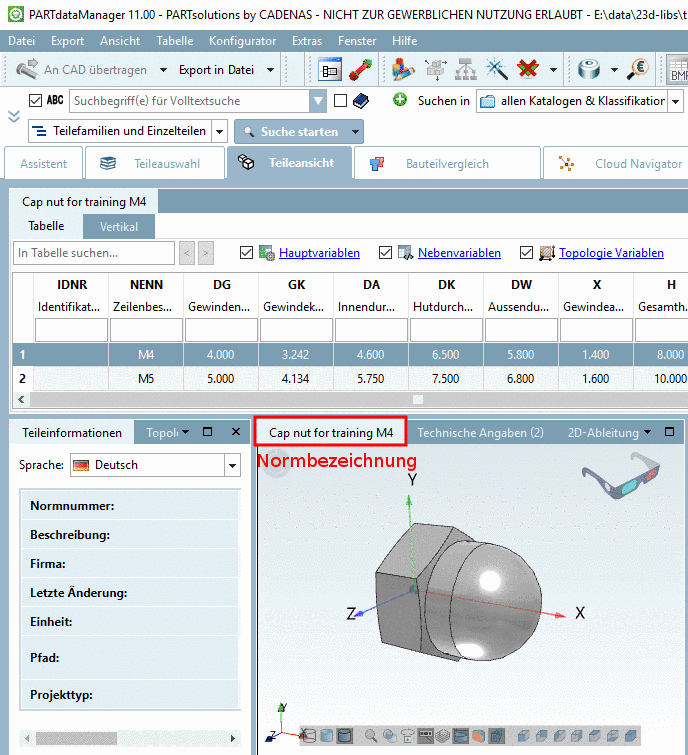Expand the double chevron search options

pos(14,116)
